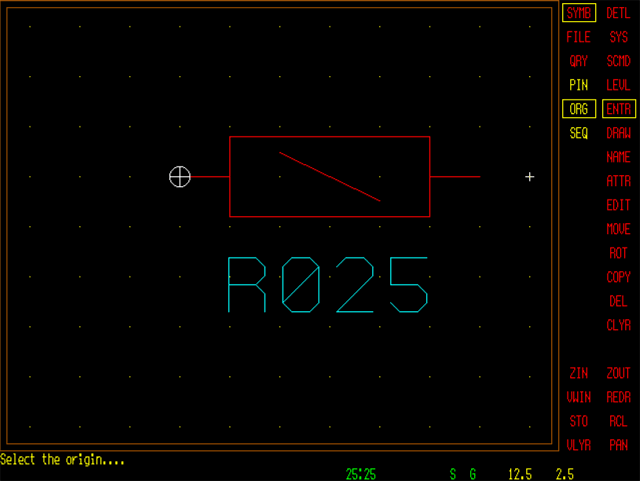Select the VLYR command
The image size is (640, 481).
coord(578,445)
